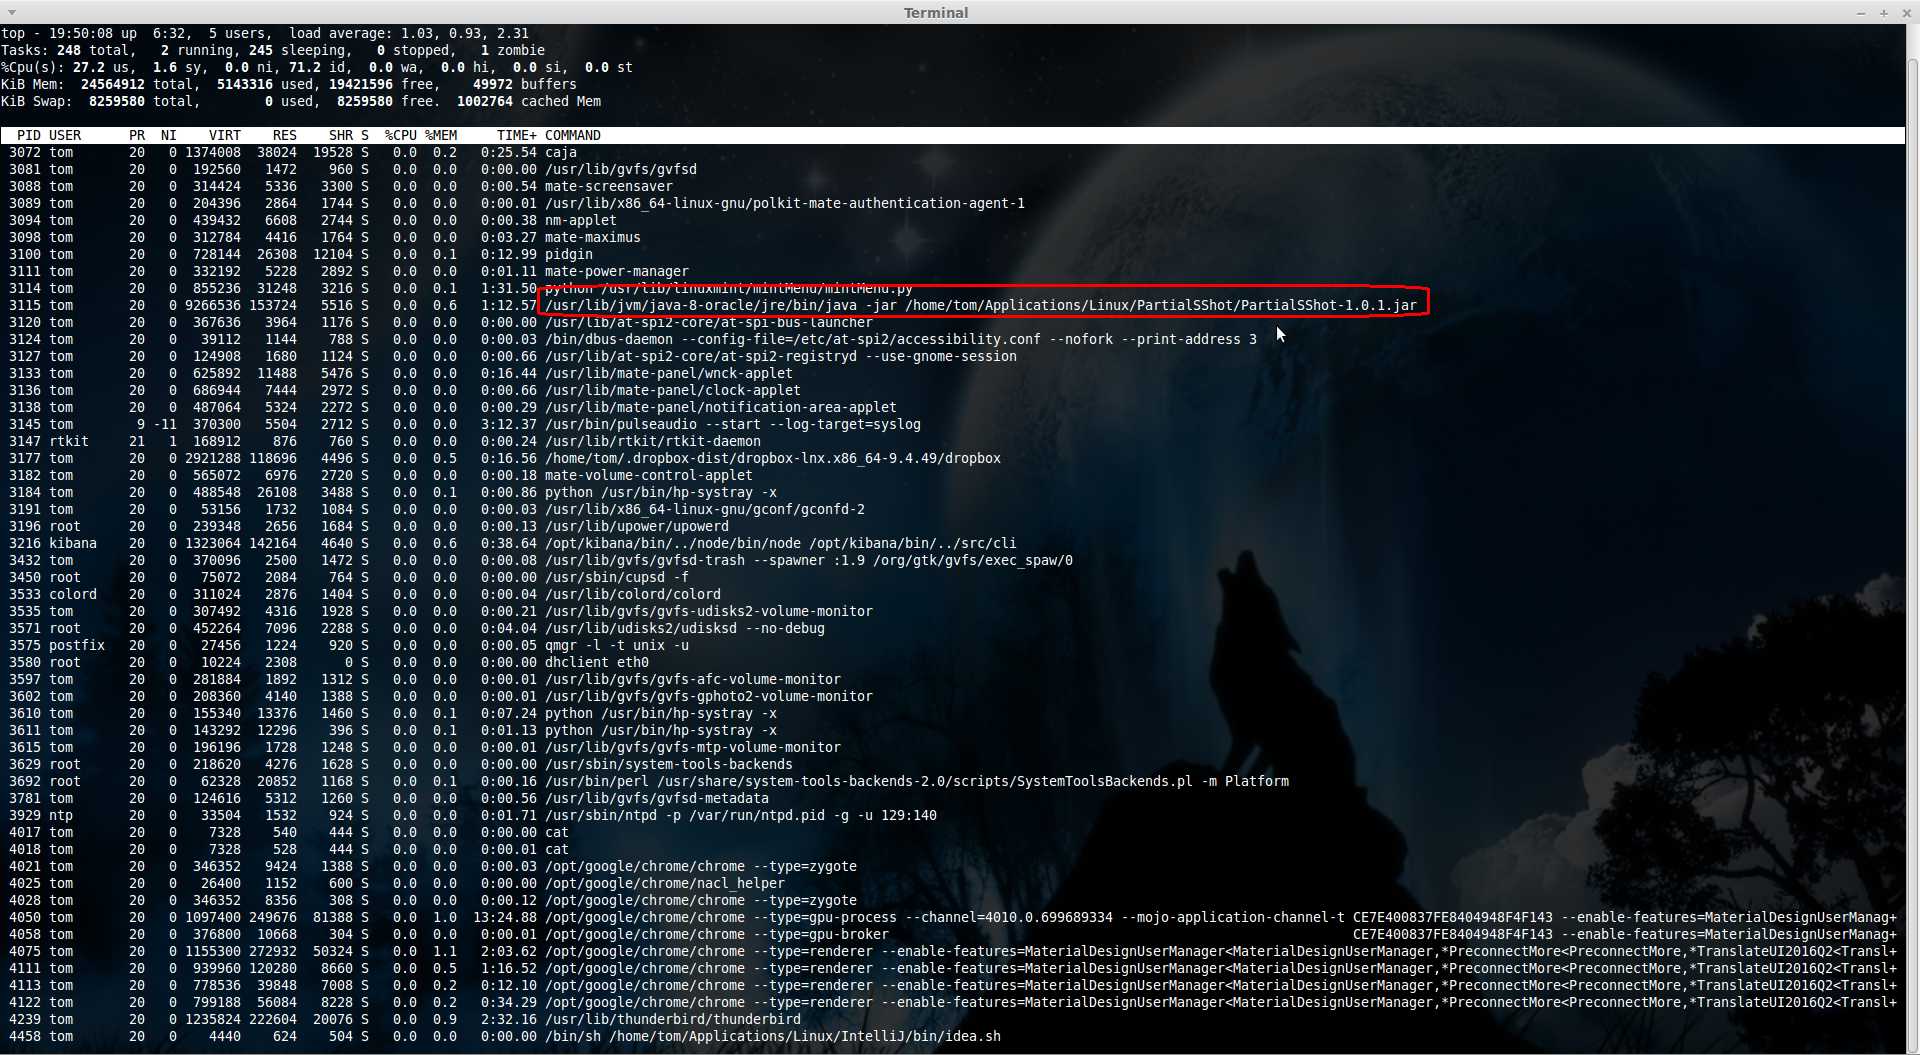Close the Terminal window
Image resolution: width=1920 pixels, height=1055 pixels.
pyautogui.click(x=1906, y=13)
